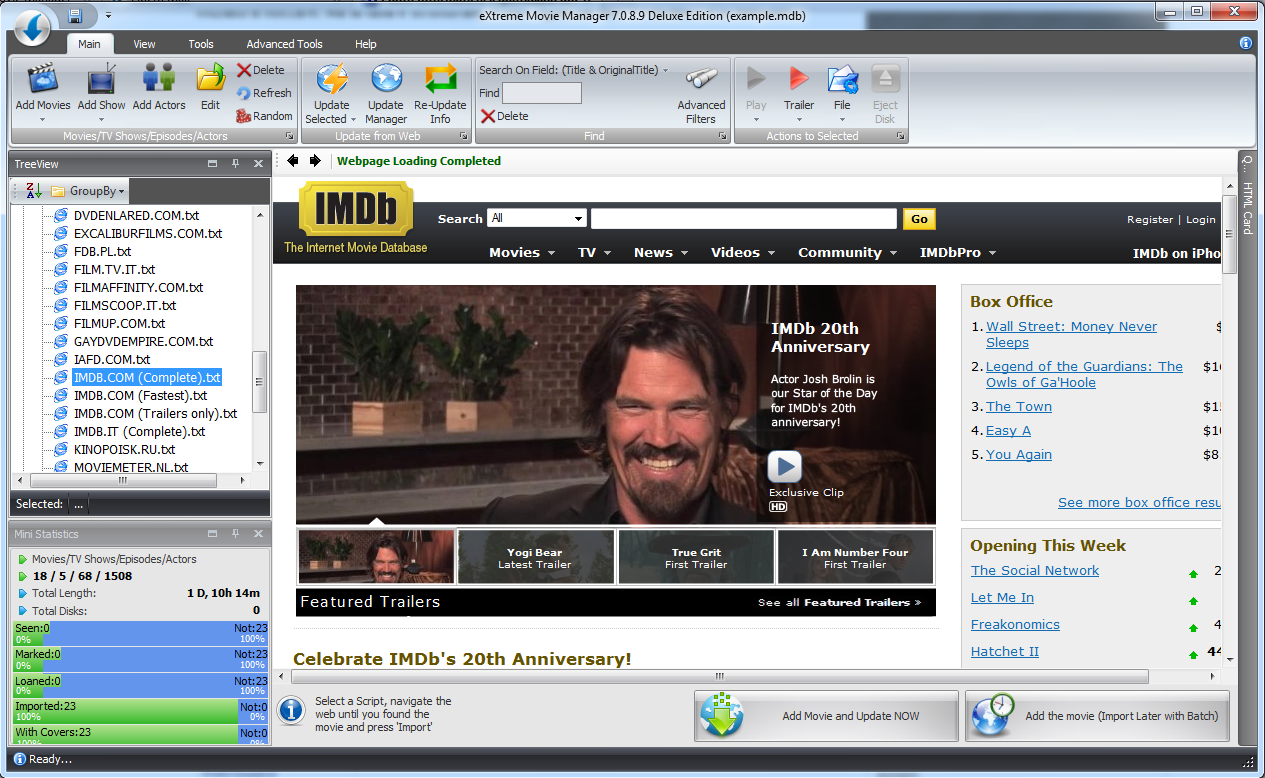Open Advanced Filters binoculars

pyautogui.click(x=701, y=95)
